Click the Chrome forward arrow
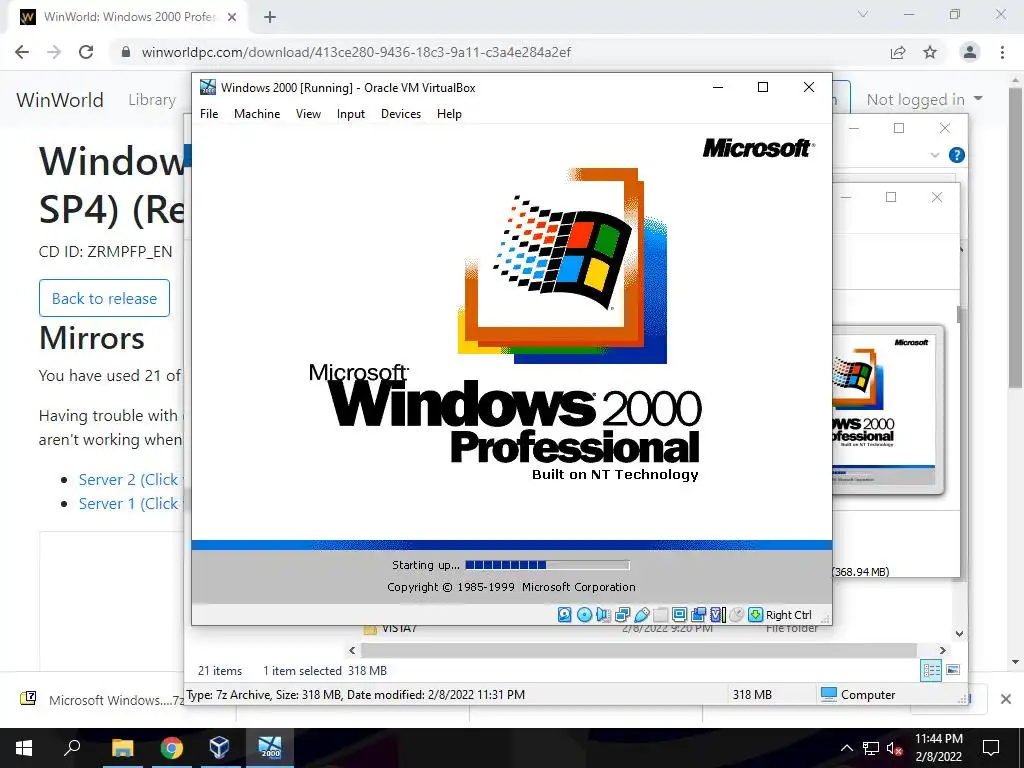Image resolution: width=1024 pixels, height=768 pixels. coord(54,52)
